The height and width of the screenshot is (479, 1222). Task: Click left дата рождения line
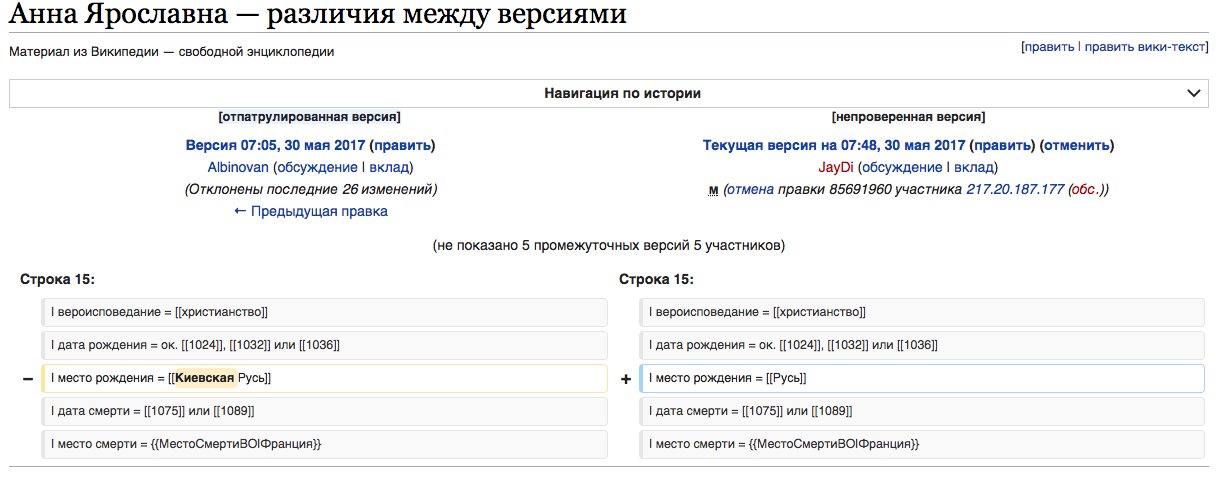[x=324, y=345]
